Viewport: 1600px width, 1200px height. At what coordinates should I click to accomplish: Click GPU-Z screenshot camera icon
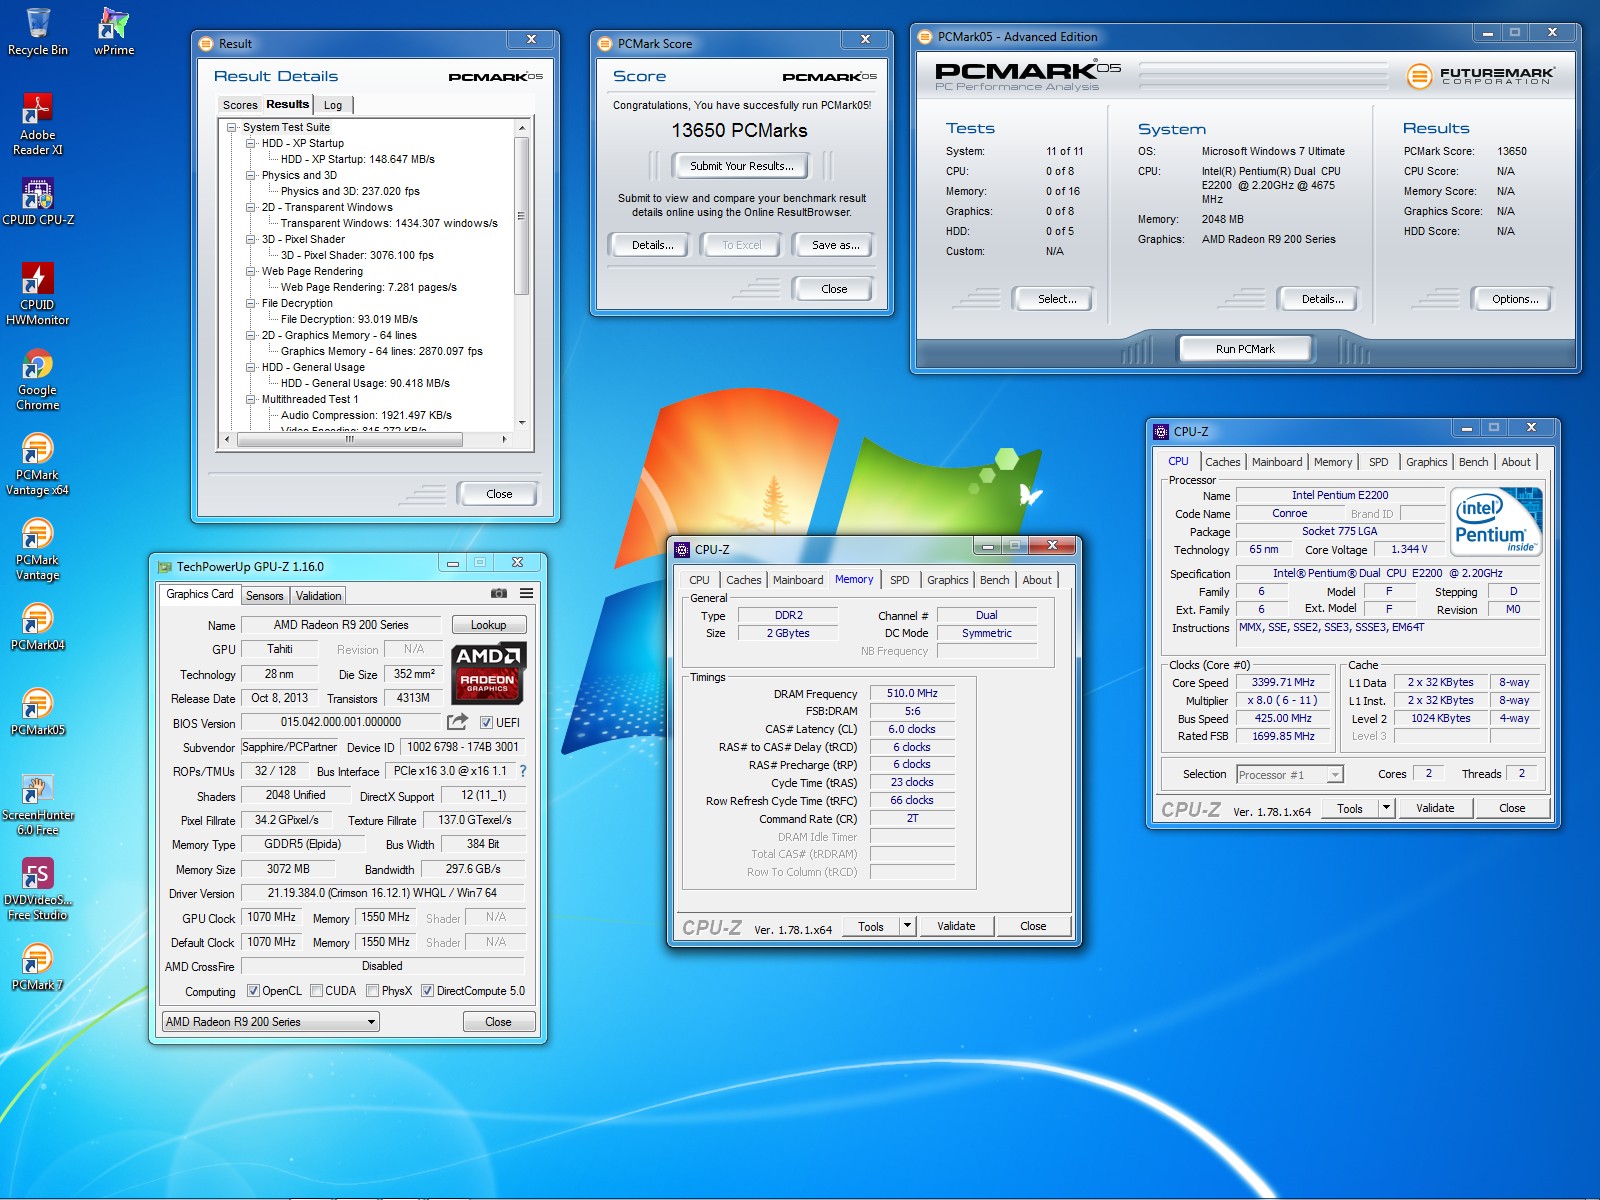coord(499,594)
